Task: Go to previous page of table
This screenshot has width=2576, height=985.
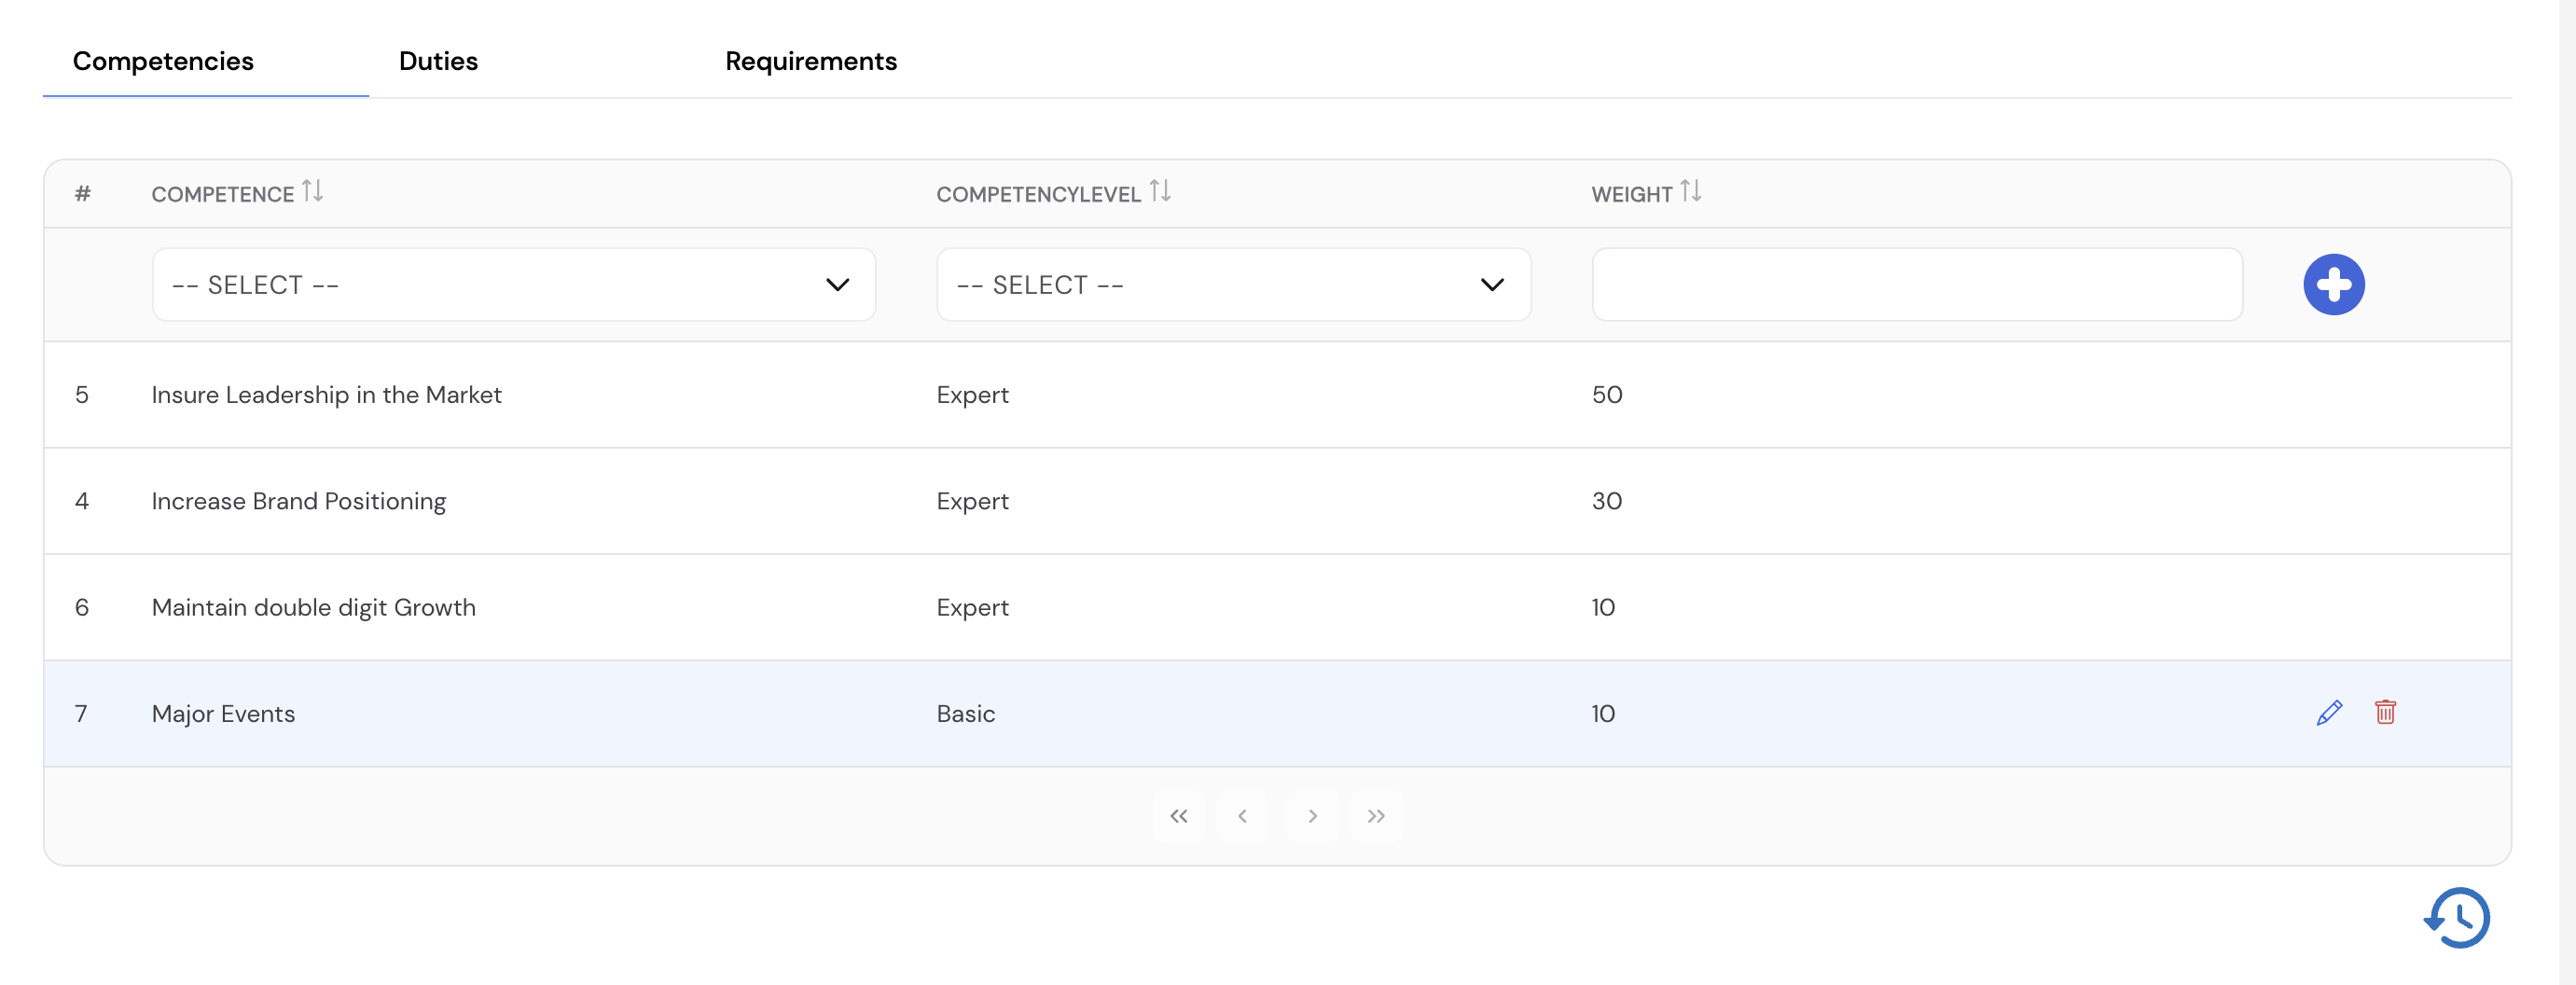Action: 1243,816
